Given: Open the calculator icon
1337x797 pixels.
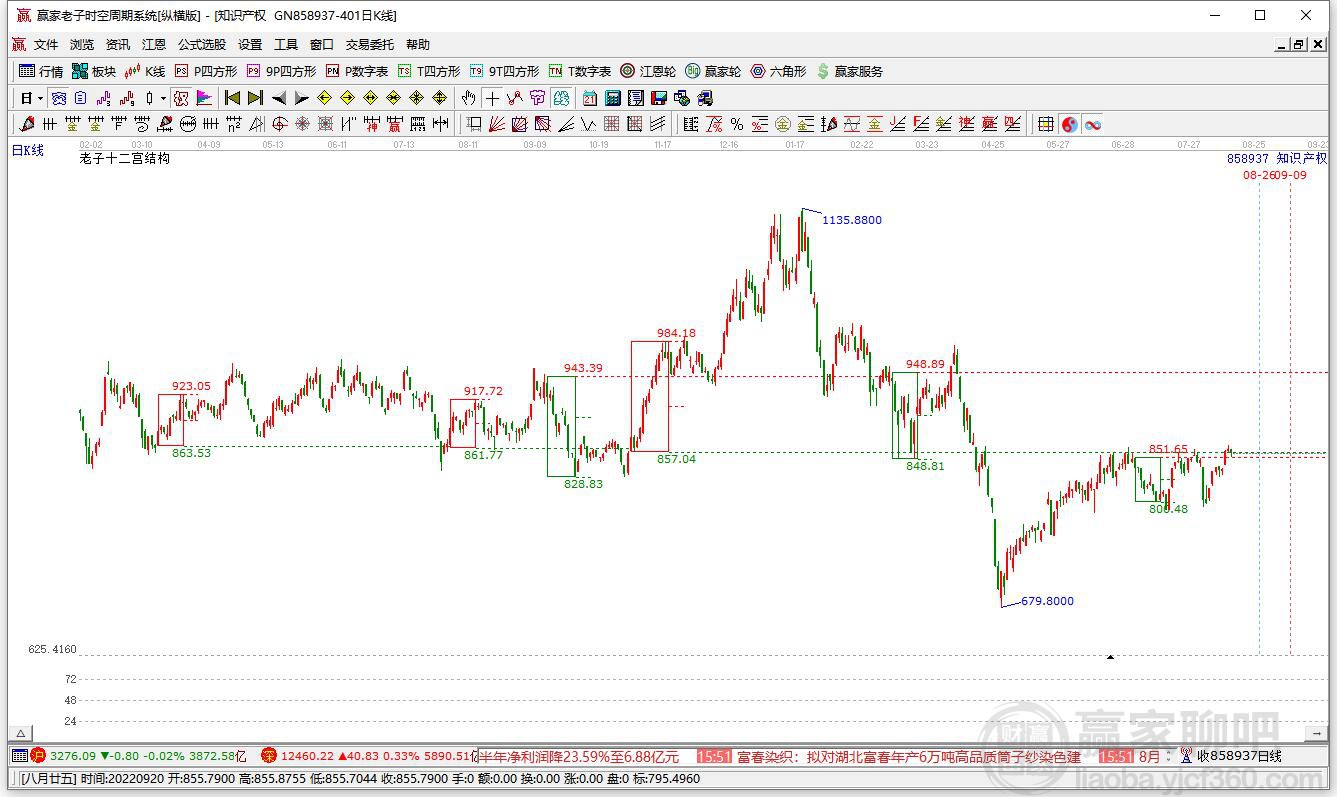Looking at the screenshot, I should tap(613, 98).
